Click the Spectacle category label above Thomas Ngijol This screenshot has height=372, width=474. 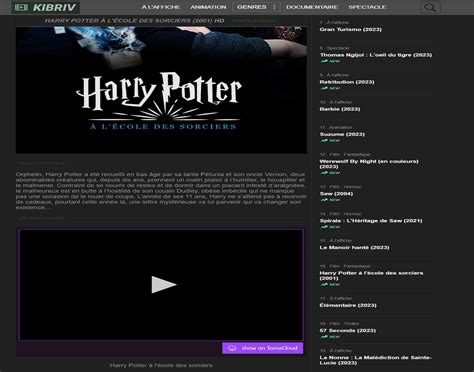point(338,48)
